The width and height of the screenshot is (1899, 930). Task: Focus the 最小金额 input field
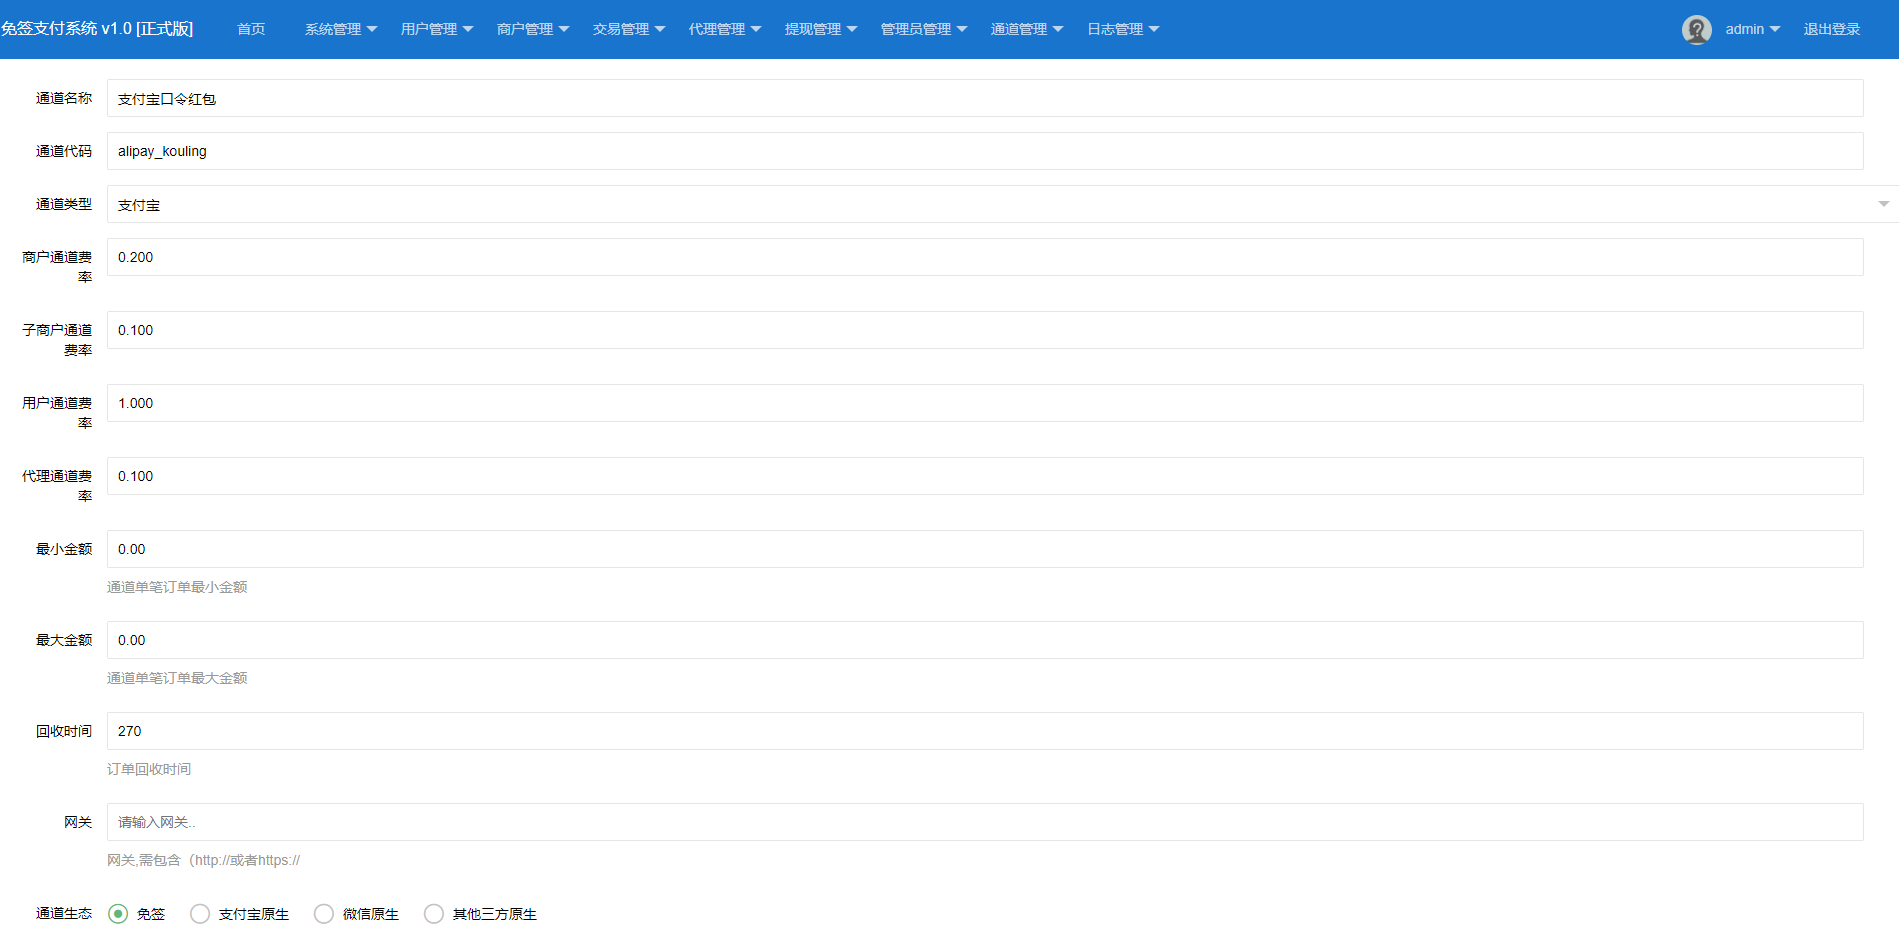pyautogui.click(x=985, y=549)
